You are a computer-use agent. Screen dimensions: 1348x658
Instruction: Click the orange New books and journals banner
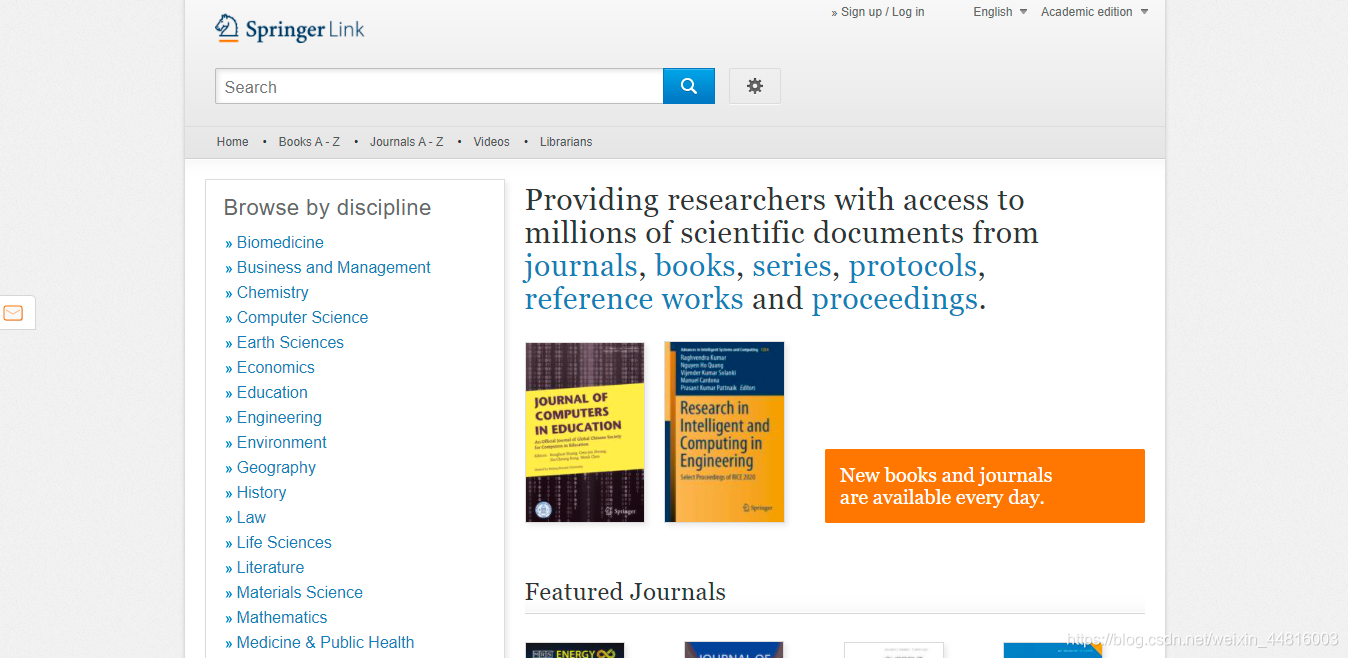(x=985, y=486)
